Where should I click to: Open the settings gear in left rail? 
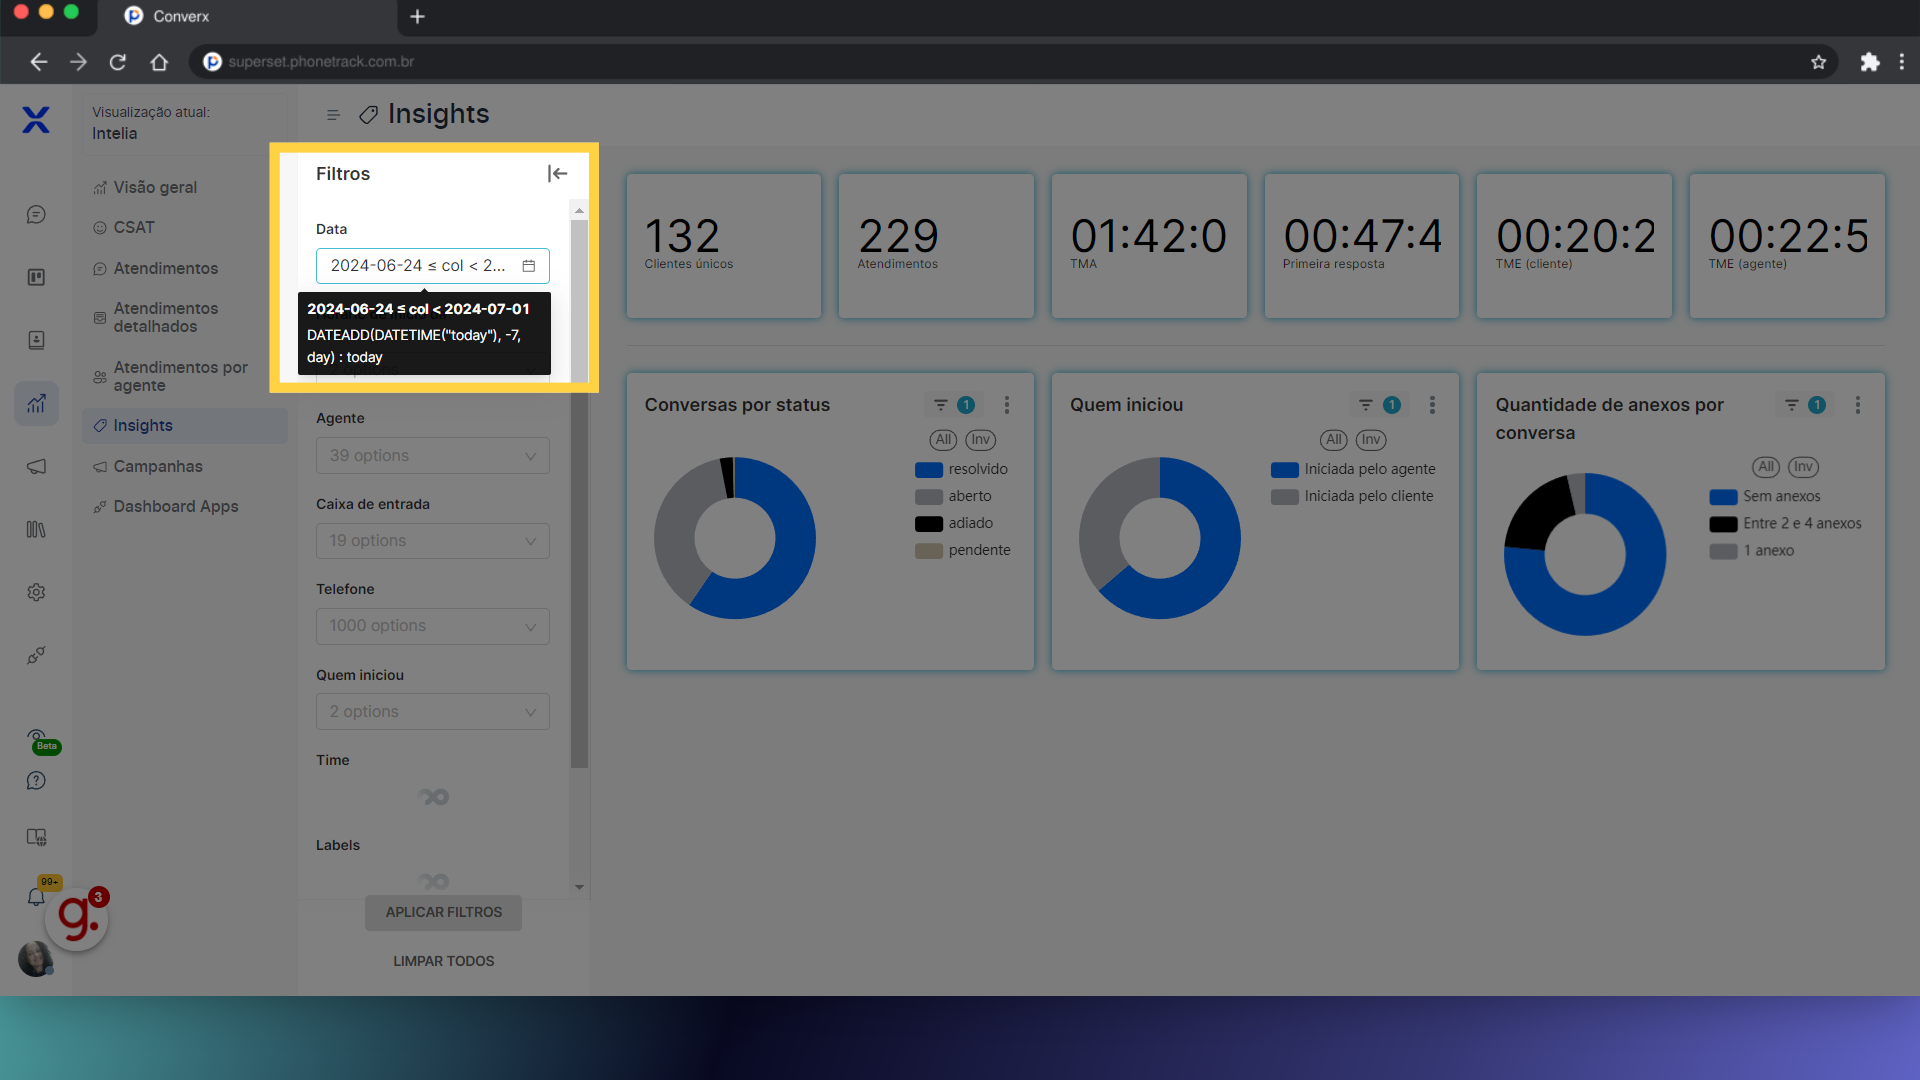pyautogui.click(x=37, y=592)
